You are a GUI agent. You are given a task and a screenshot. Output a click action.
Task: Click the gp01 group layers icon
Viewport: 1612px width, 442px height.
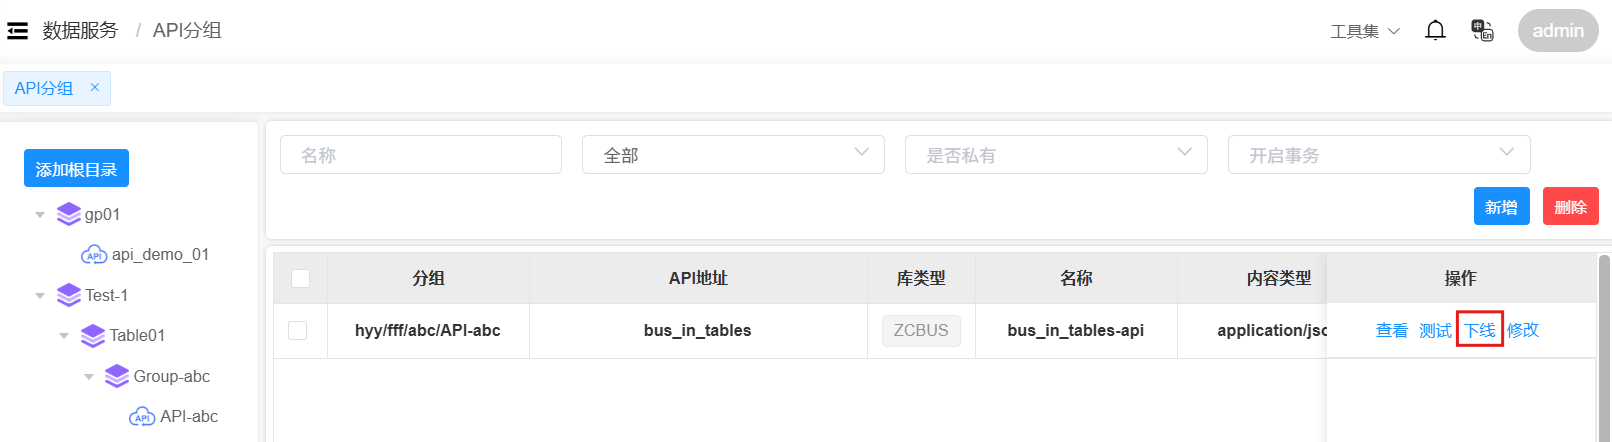[69, 214]
